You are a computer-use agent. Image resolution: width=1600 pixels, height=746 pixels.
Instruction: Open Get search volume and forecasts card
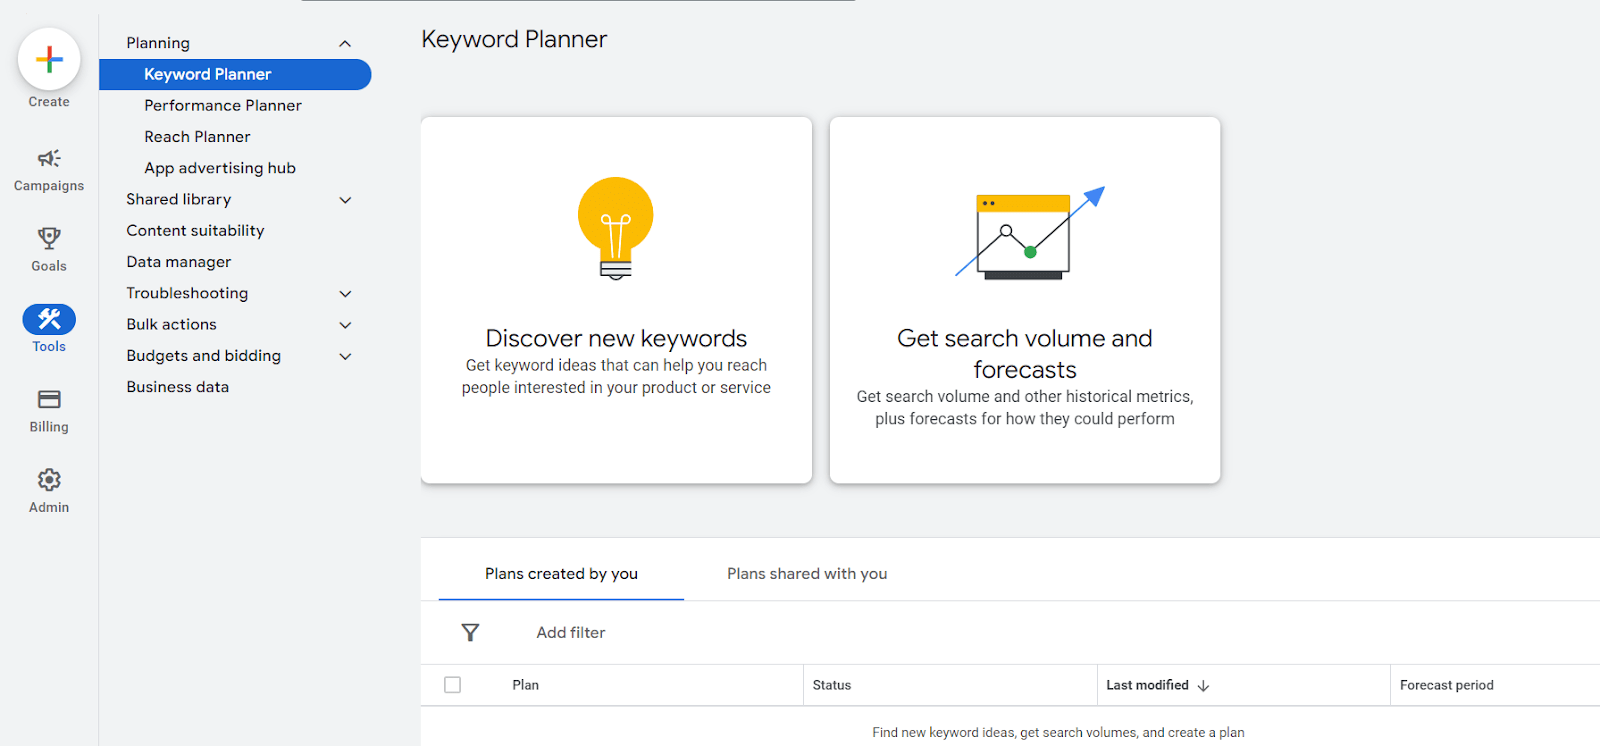coord(1025,300)
